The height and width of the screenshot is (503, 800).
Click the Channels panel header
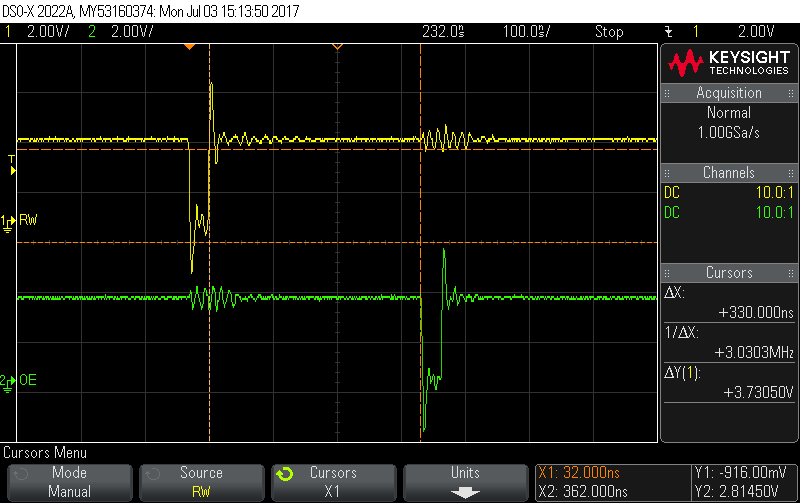(x=729, y=173)
